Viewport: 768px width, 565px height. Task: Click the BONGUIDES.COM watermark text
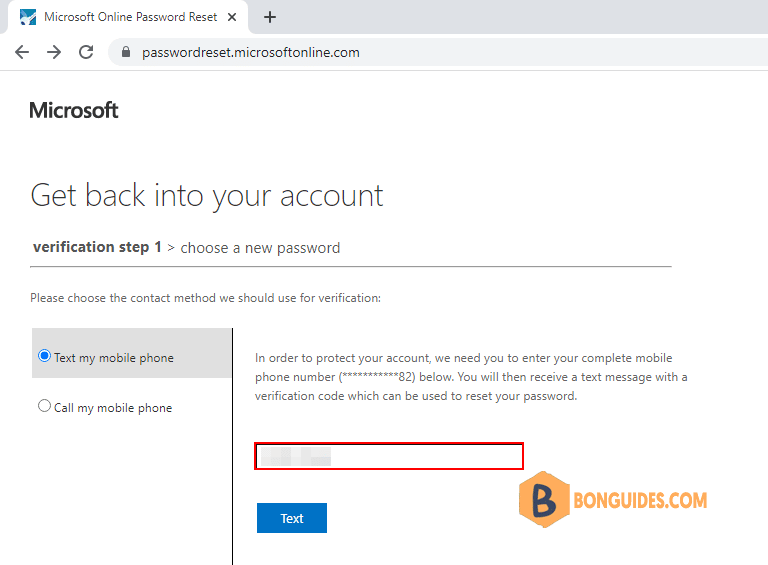coord(640,500)
